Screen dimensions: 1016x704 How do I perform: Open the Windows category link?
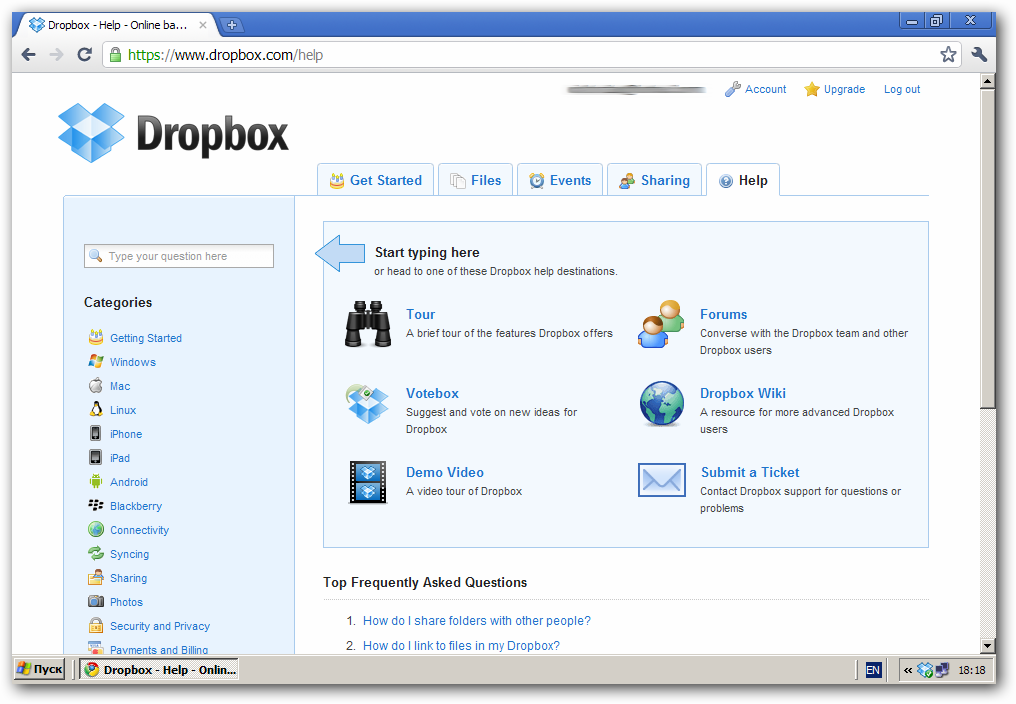pos(133,362)
